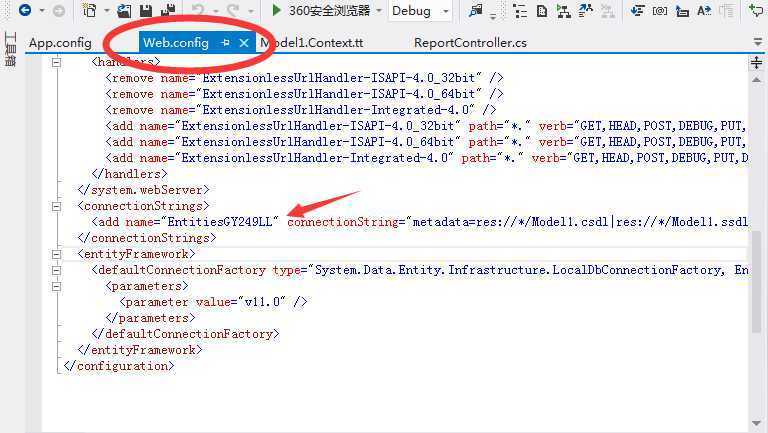Viewport: 768px width, 433px height.
Task: Collapse the entityFramework node
Action: (x=56, y=254)
